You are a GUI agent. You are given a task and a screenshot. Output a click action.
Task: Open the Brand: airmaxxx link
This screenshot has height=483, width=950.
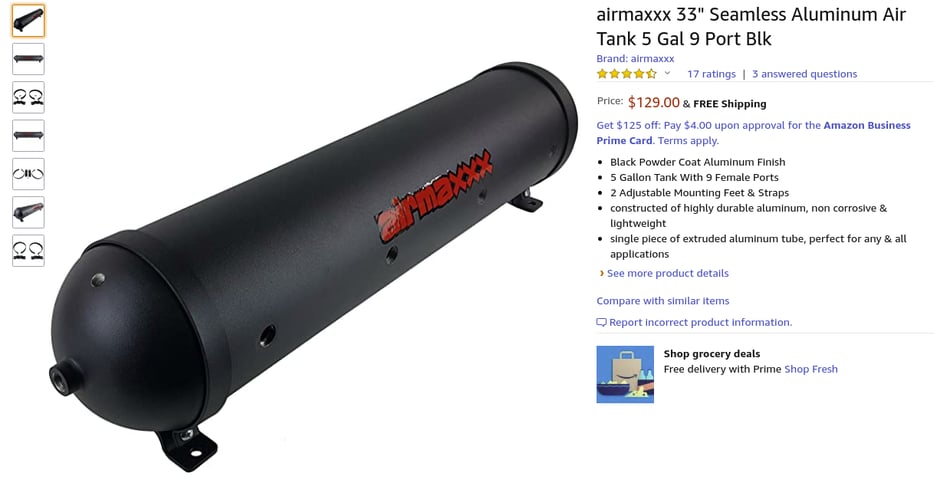click(x=635, y=59)
